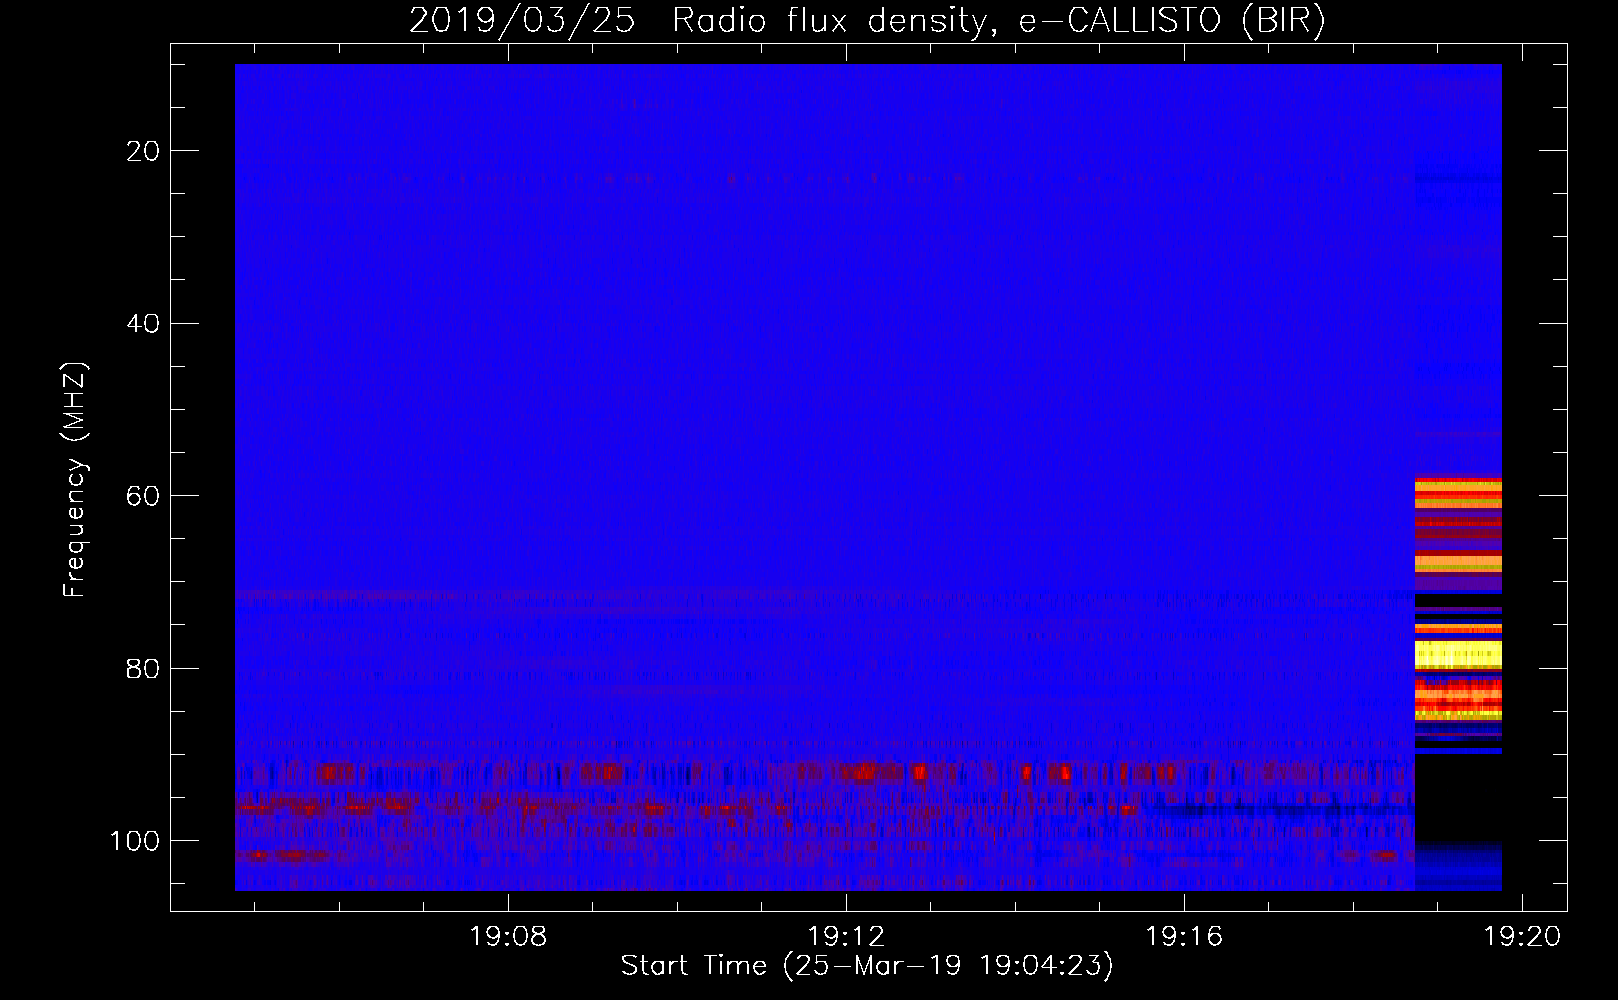Select the 'Frequency (MHZ)' axis label

(75, 479)
